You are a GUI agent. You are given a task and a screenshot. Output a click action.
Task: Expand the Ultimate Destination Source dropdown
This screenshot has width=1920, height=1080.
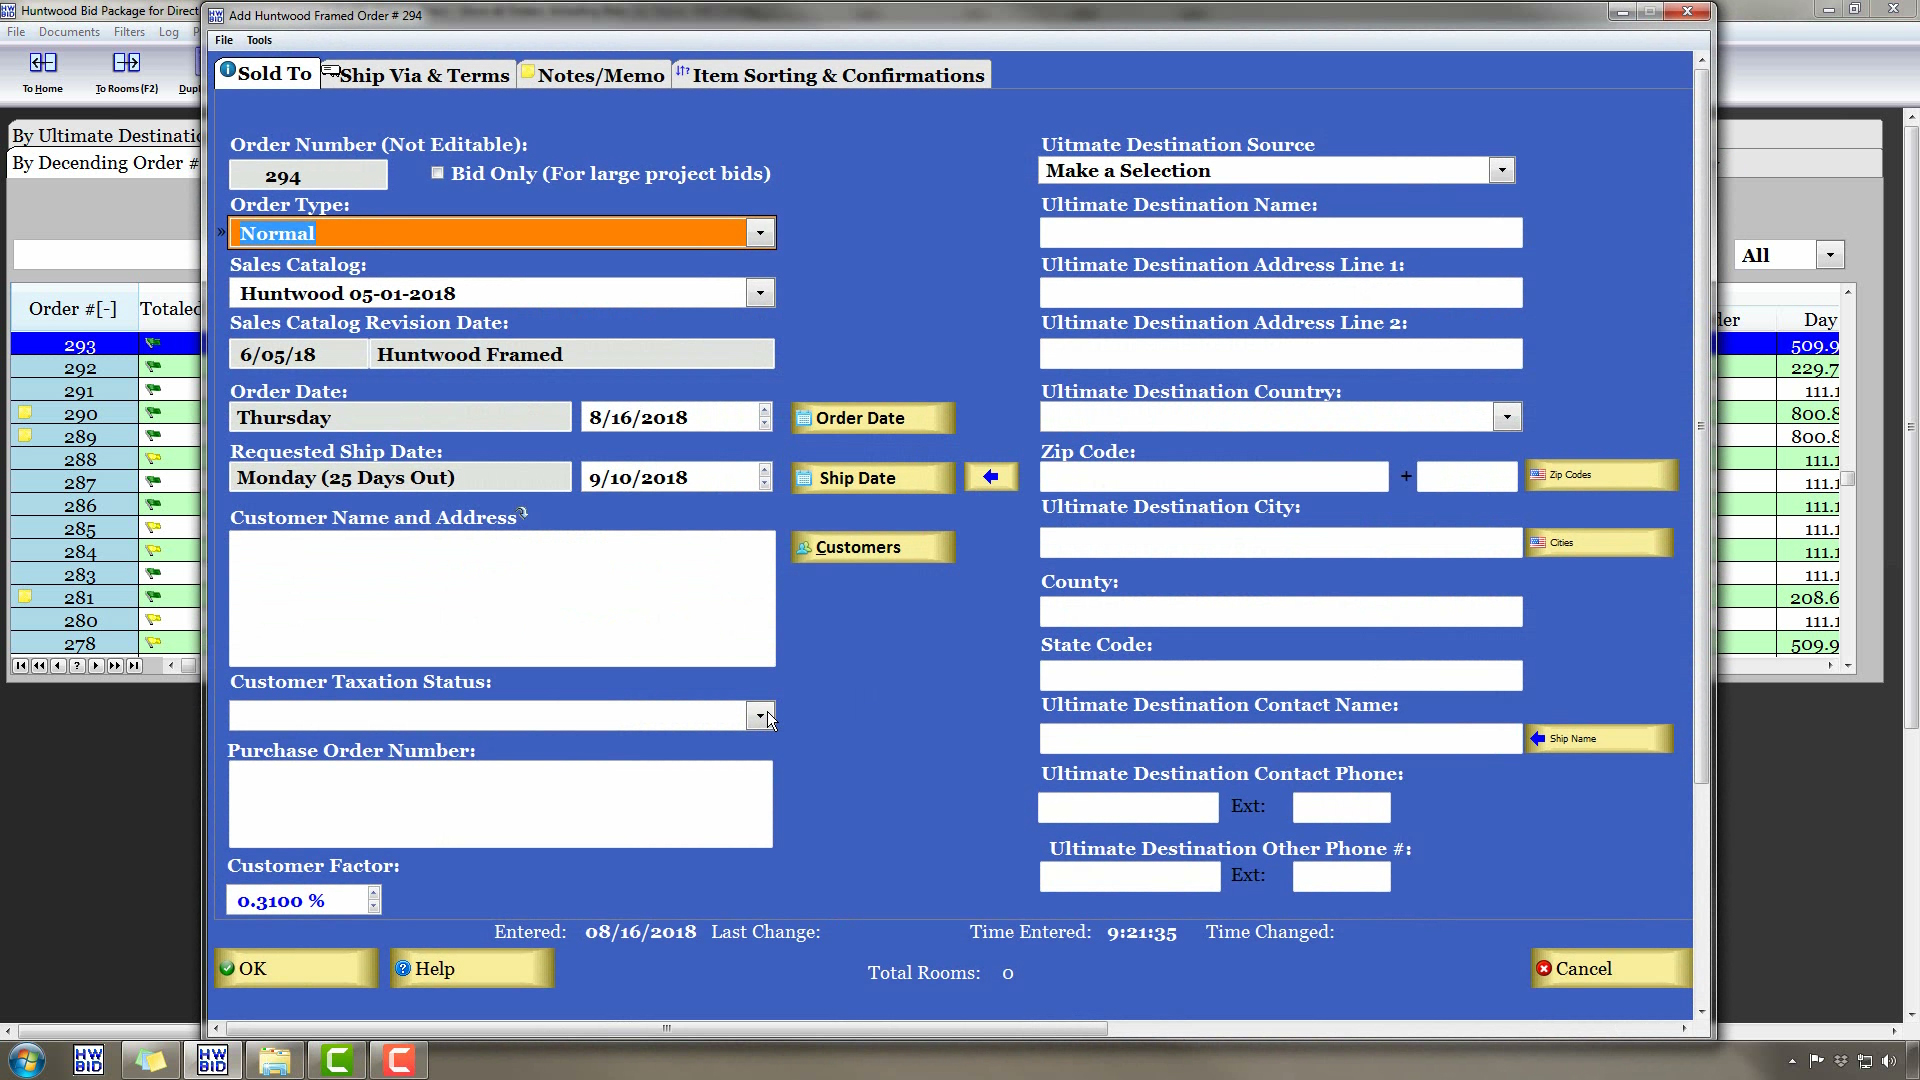click(x=1501, y=170)
